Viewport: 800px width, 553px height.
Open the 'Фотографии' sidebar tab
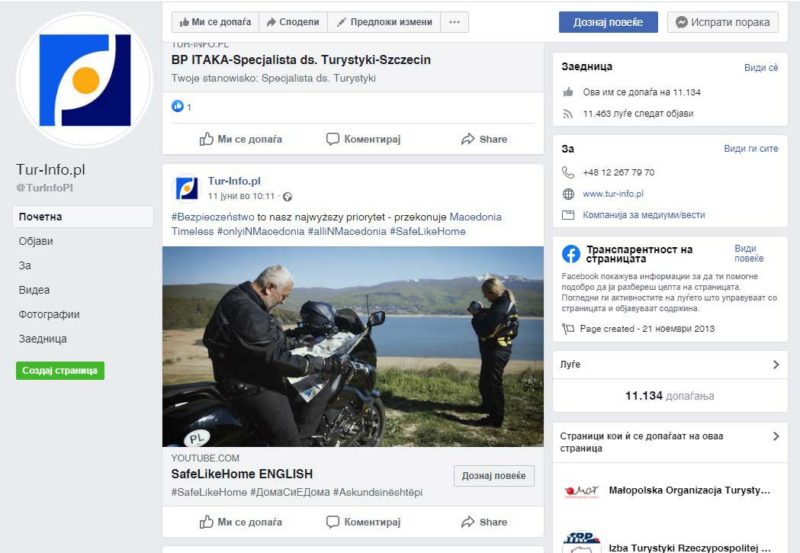[x=49, y=314]
